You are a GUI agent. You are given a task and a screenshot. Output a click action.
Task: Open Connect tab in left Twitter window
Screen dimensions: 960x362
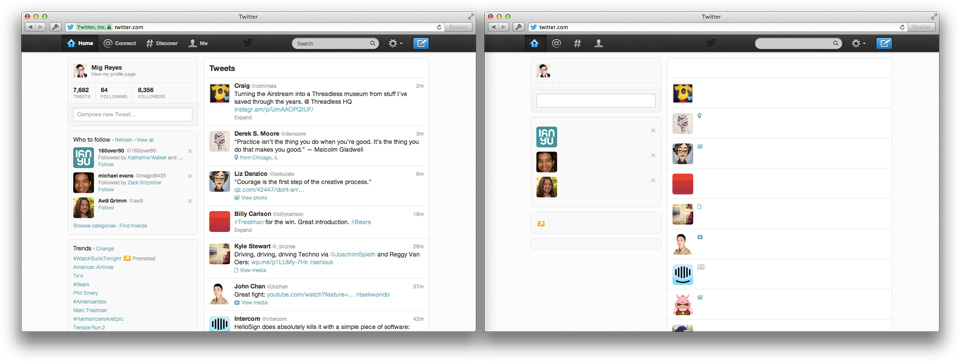click(119, 43)
